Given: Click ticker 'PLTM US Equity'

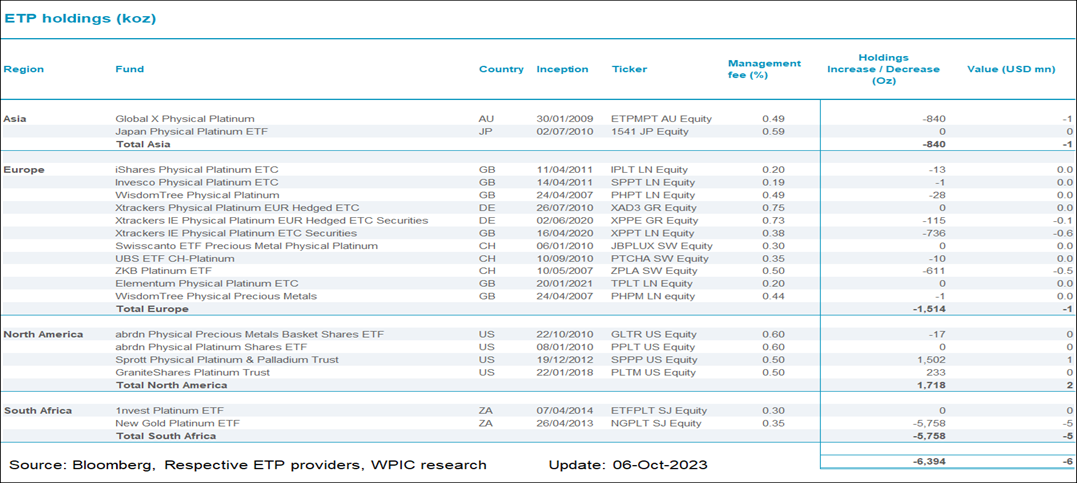Looking at the screenshot, I should click(x=653, y=372).
